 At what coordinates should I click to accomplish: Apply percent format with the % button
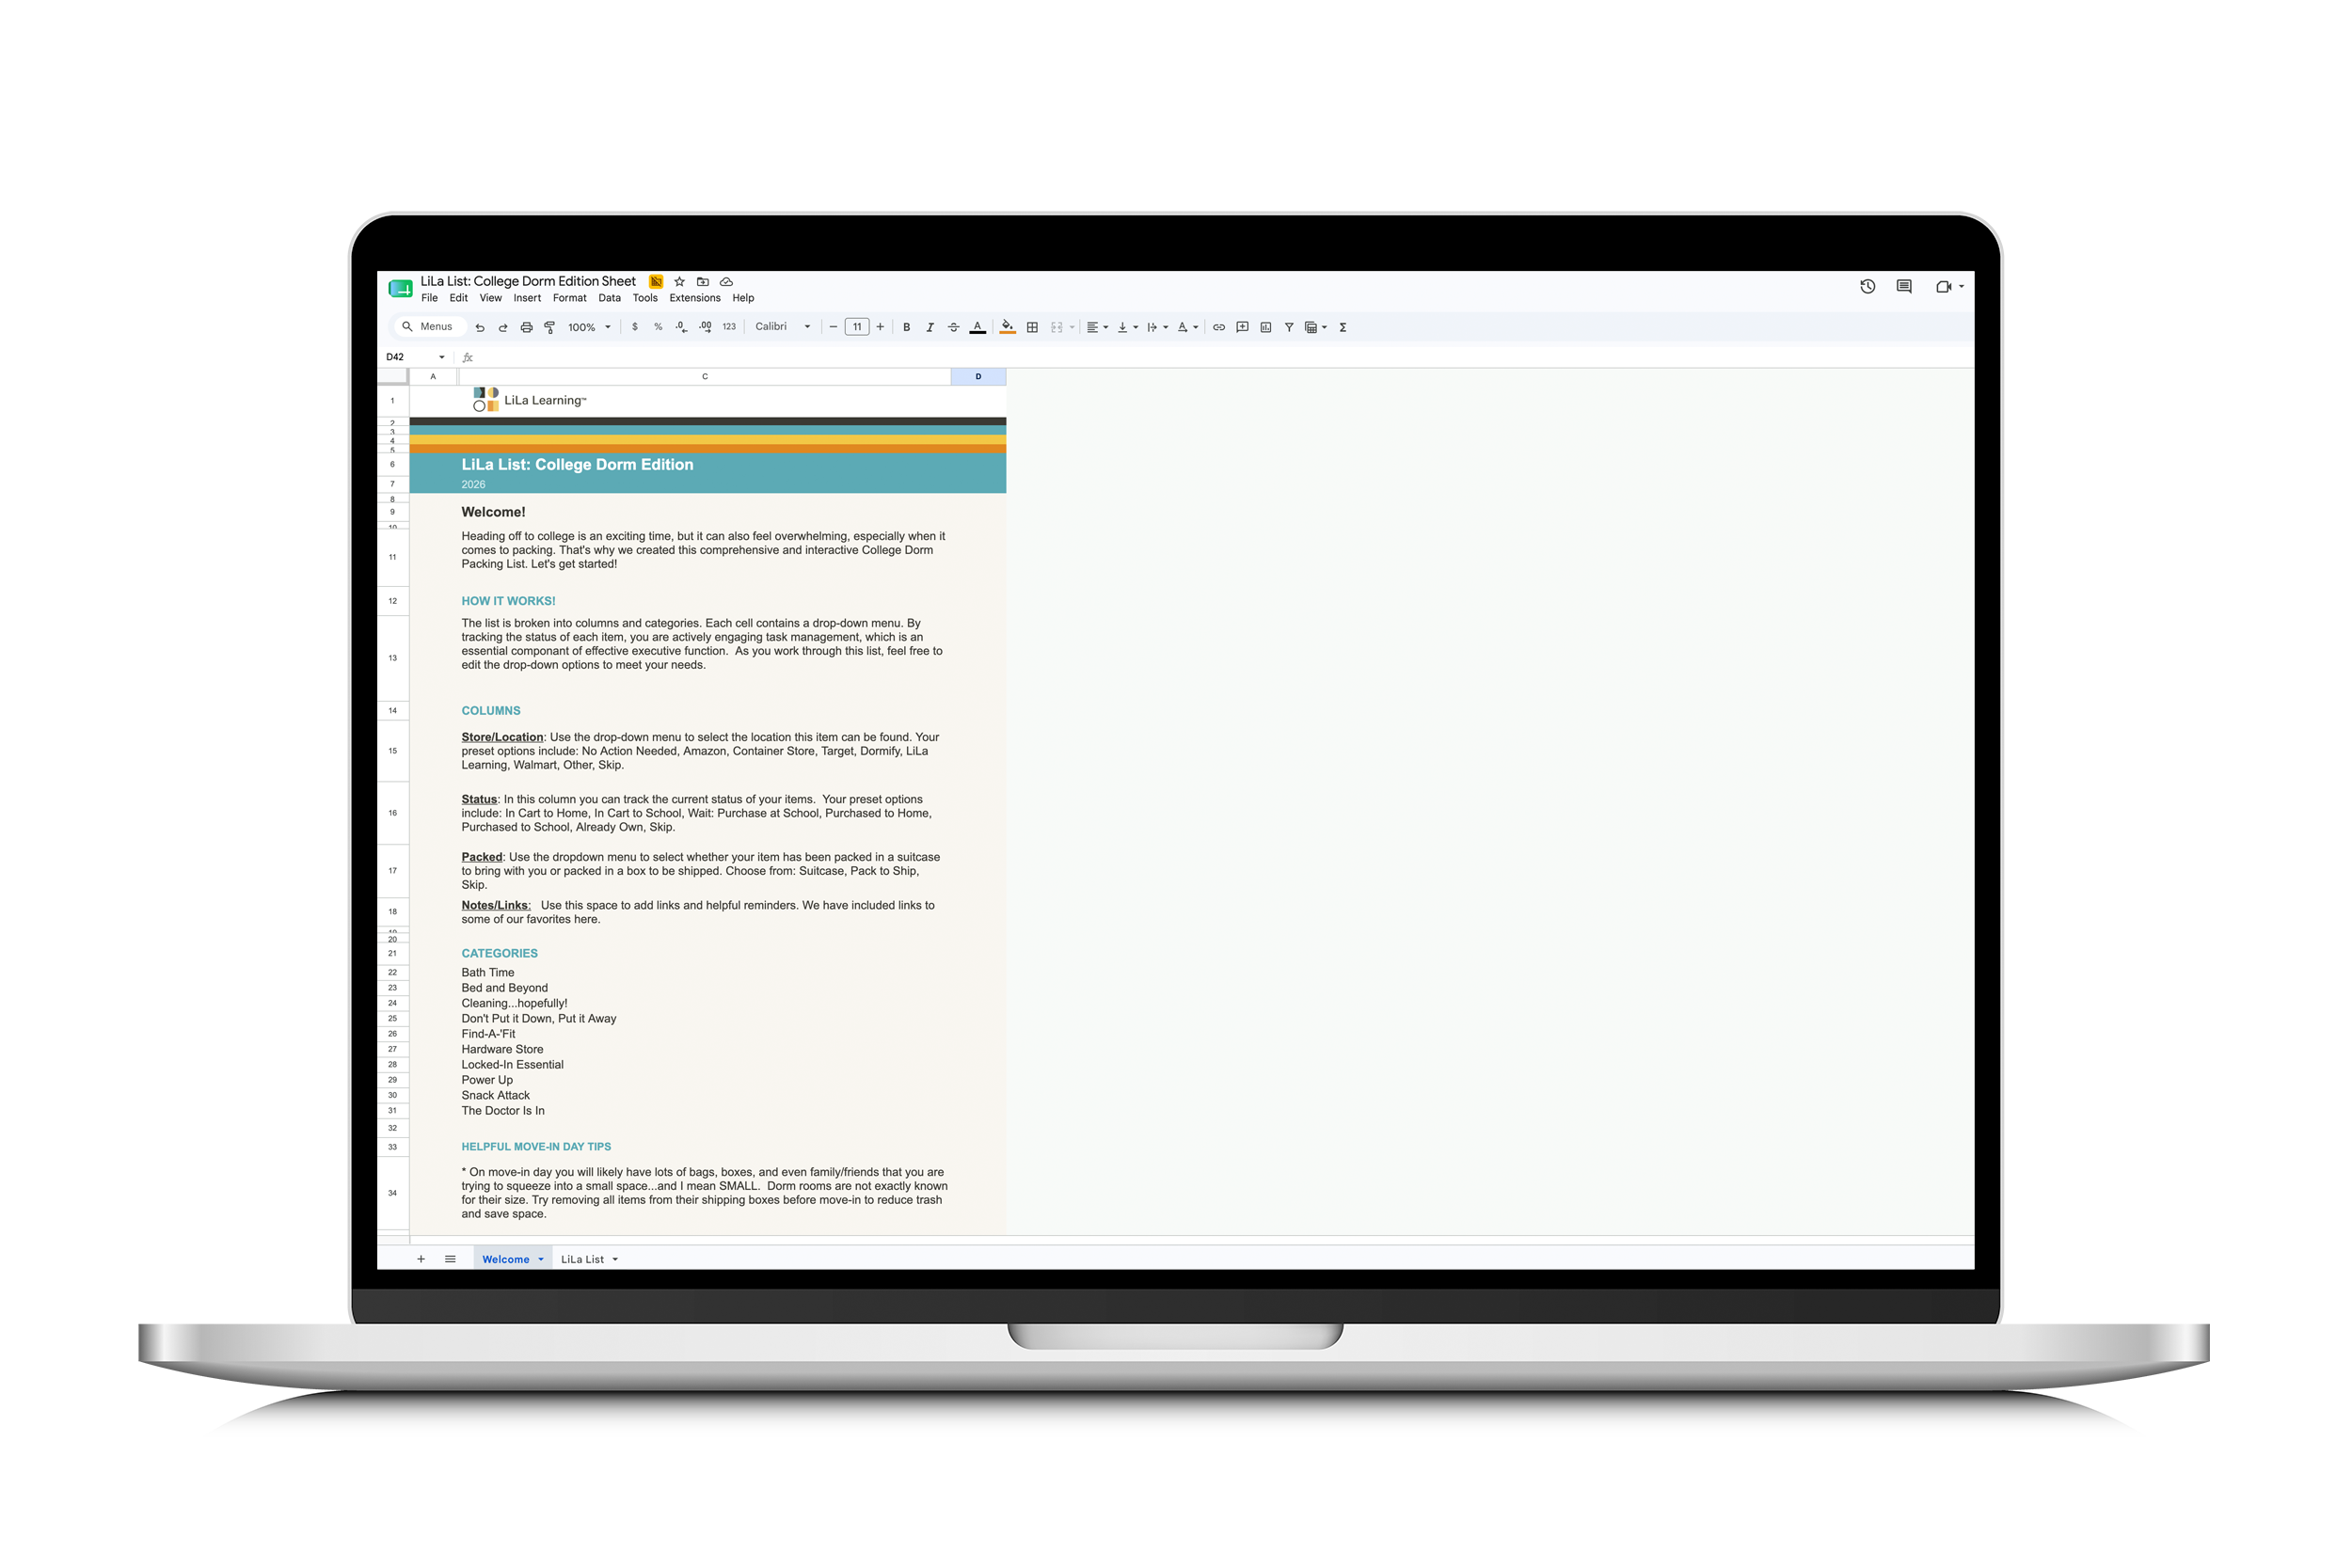658,327
